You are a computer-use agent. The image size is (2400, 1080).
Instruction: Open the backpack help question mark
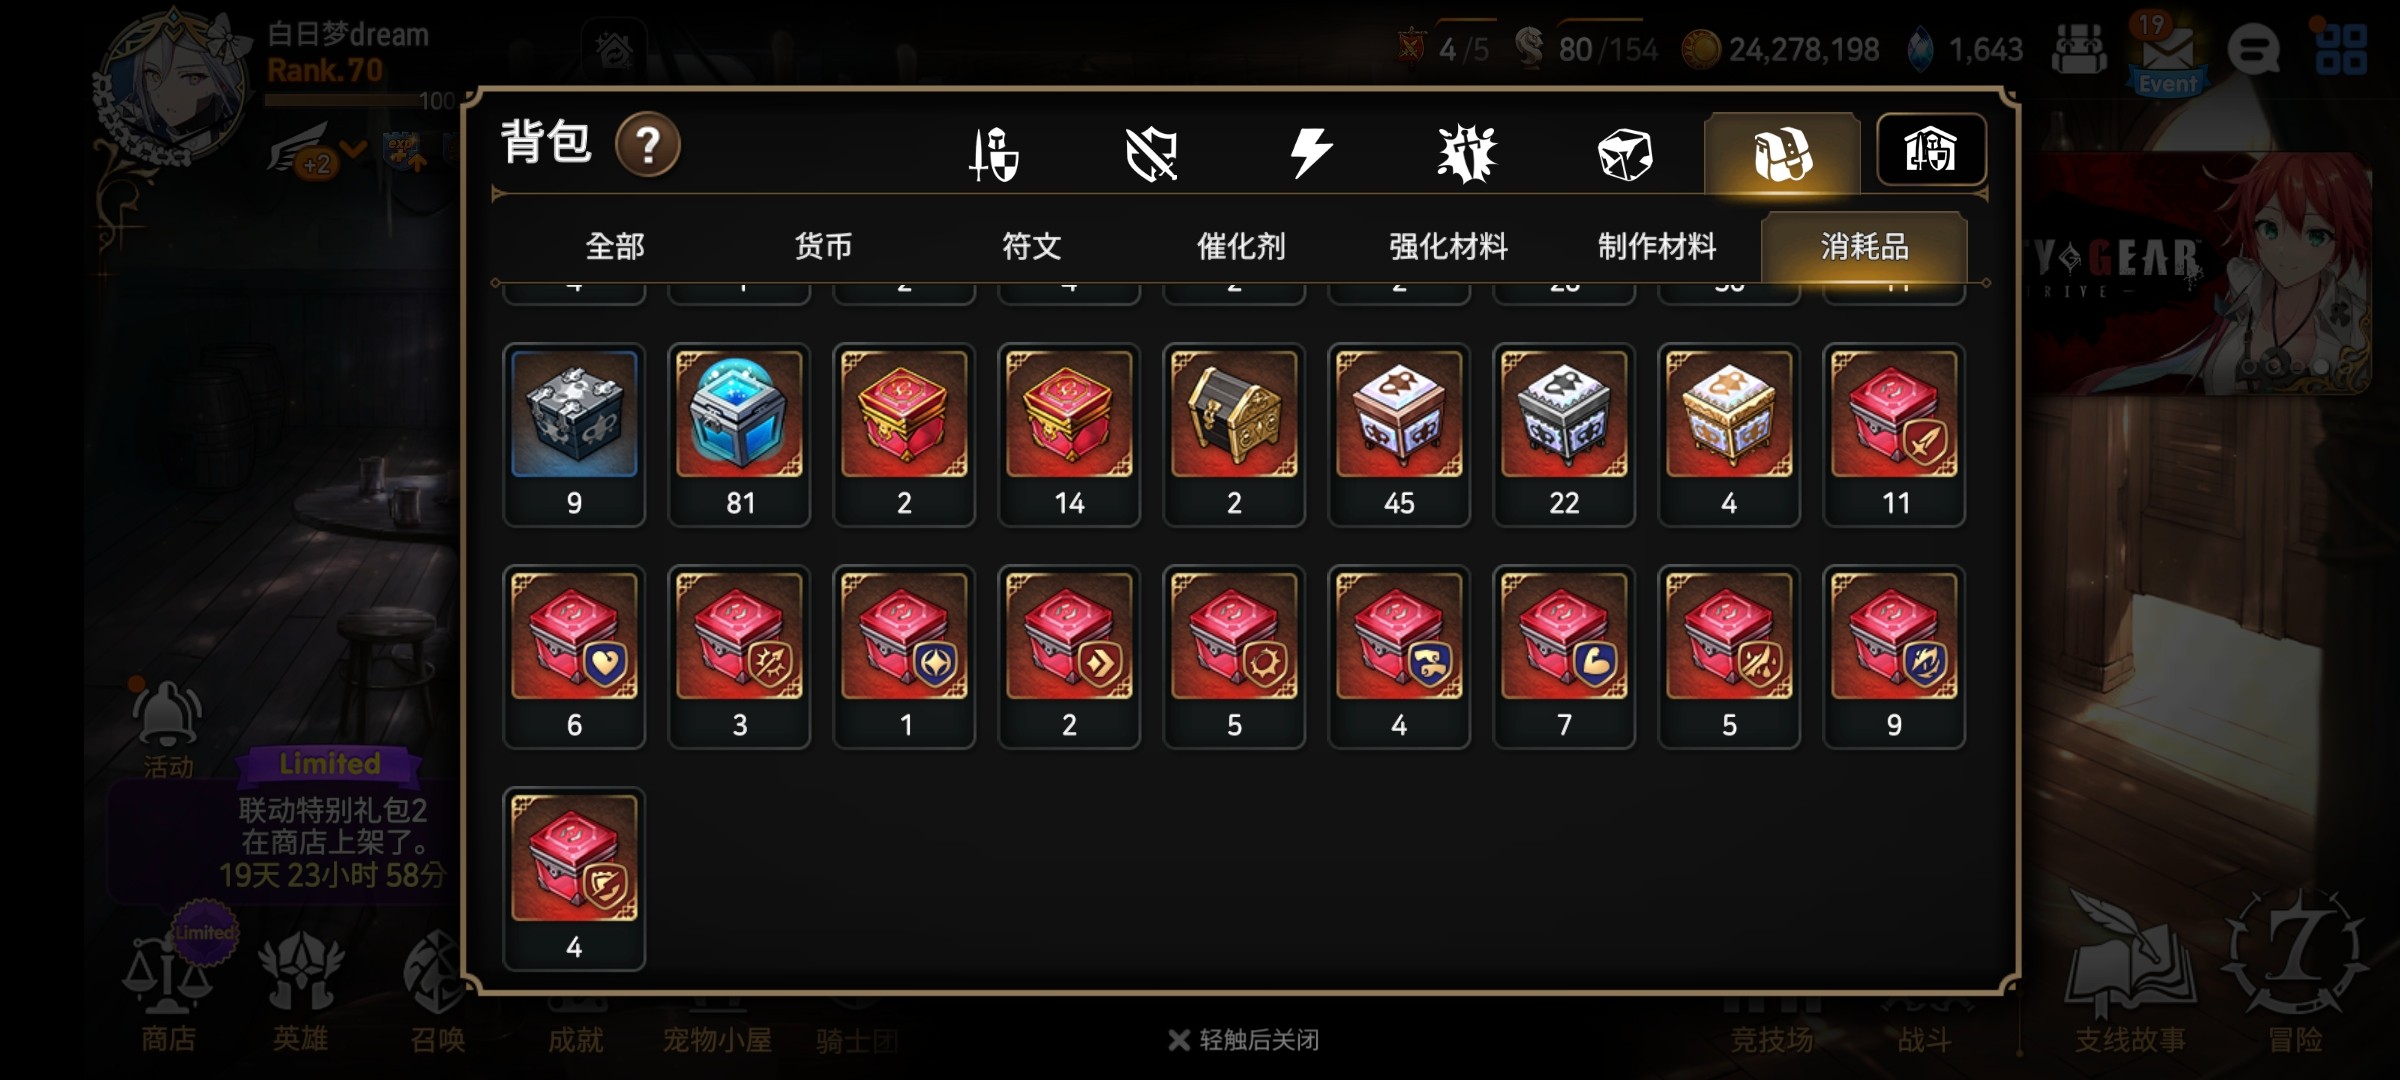[648, 145]
